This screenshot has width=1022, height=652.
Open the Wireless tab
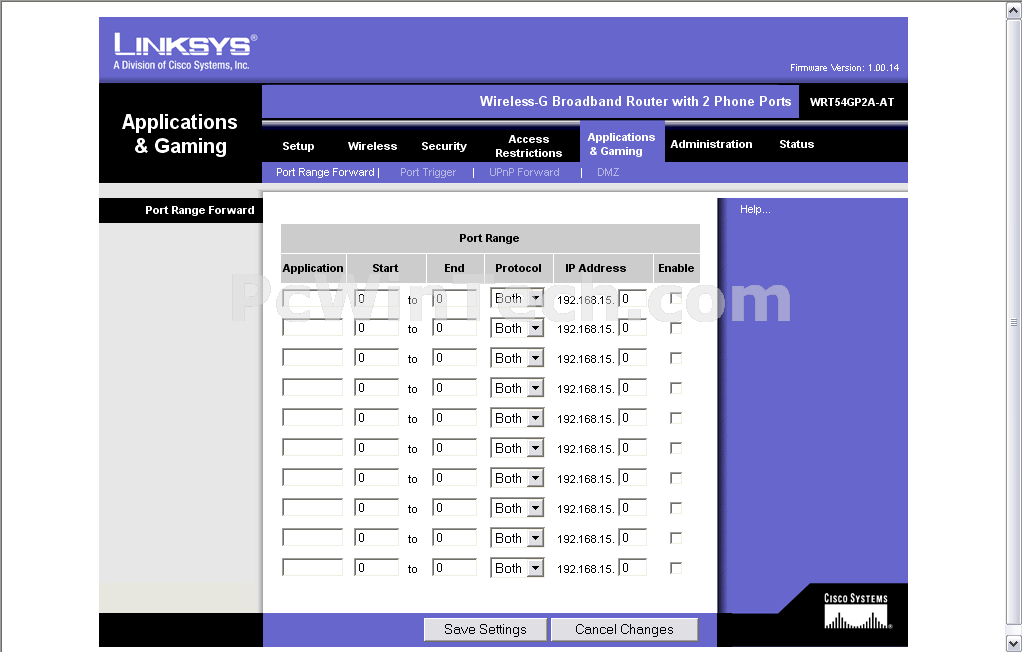click(372, 146)
